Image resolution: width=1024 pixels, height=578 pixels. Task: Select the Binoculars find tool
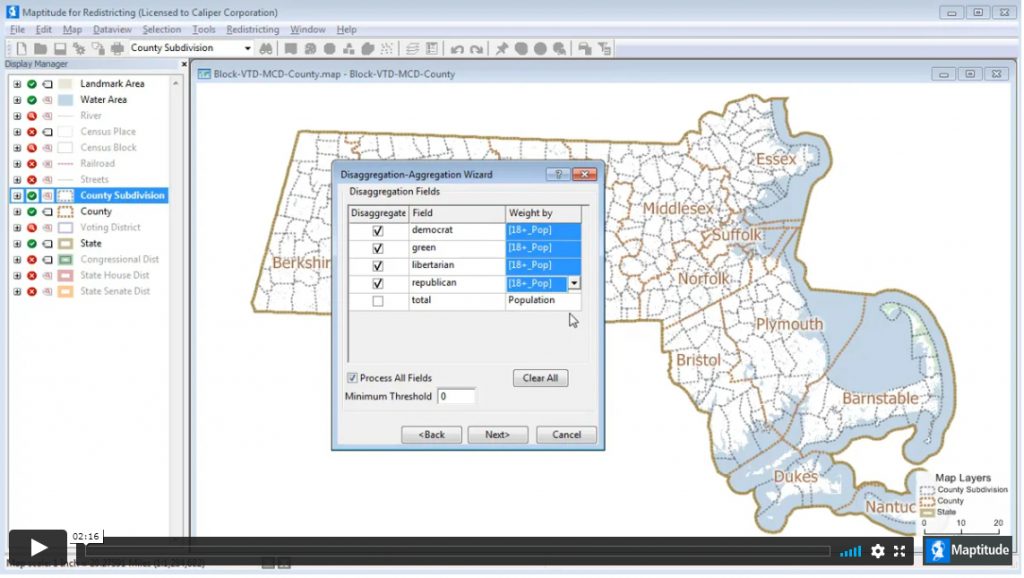(264, 47)
